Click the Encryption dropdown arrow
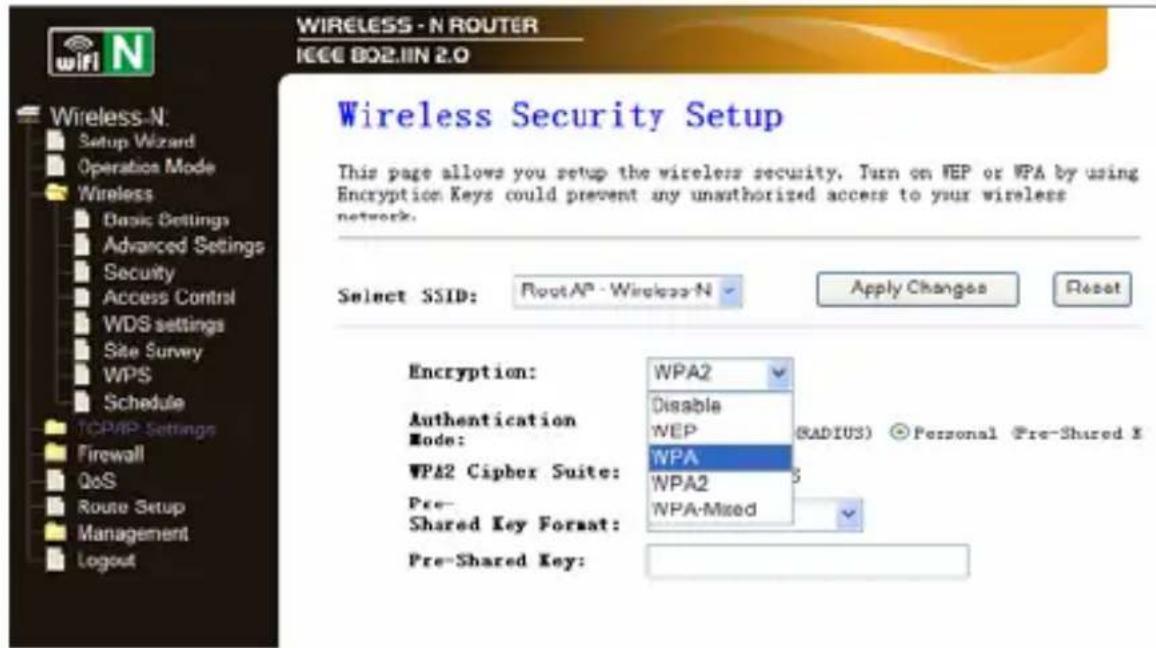 point(779,374)
